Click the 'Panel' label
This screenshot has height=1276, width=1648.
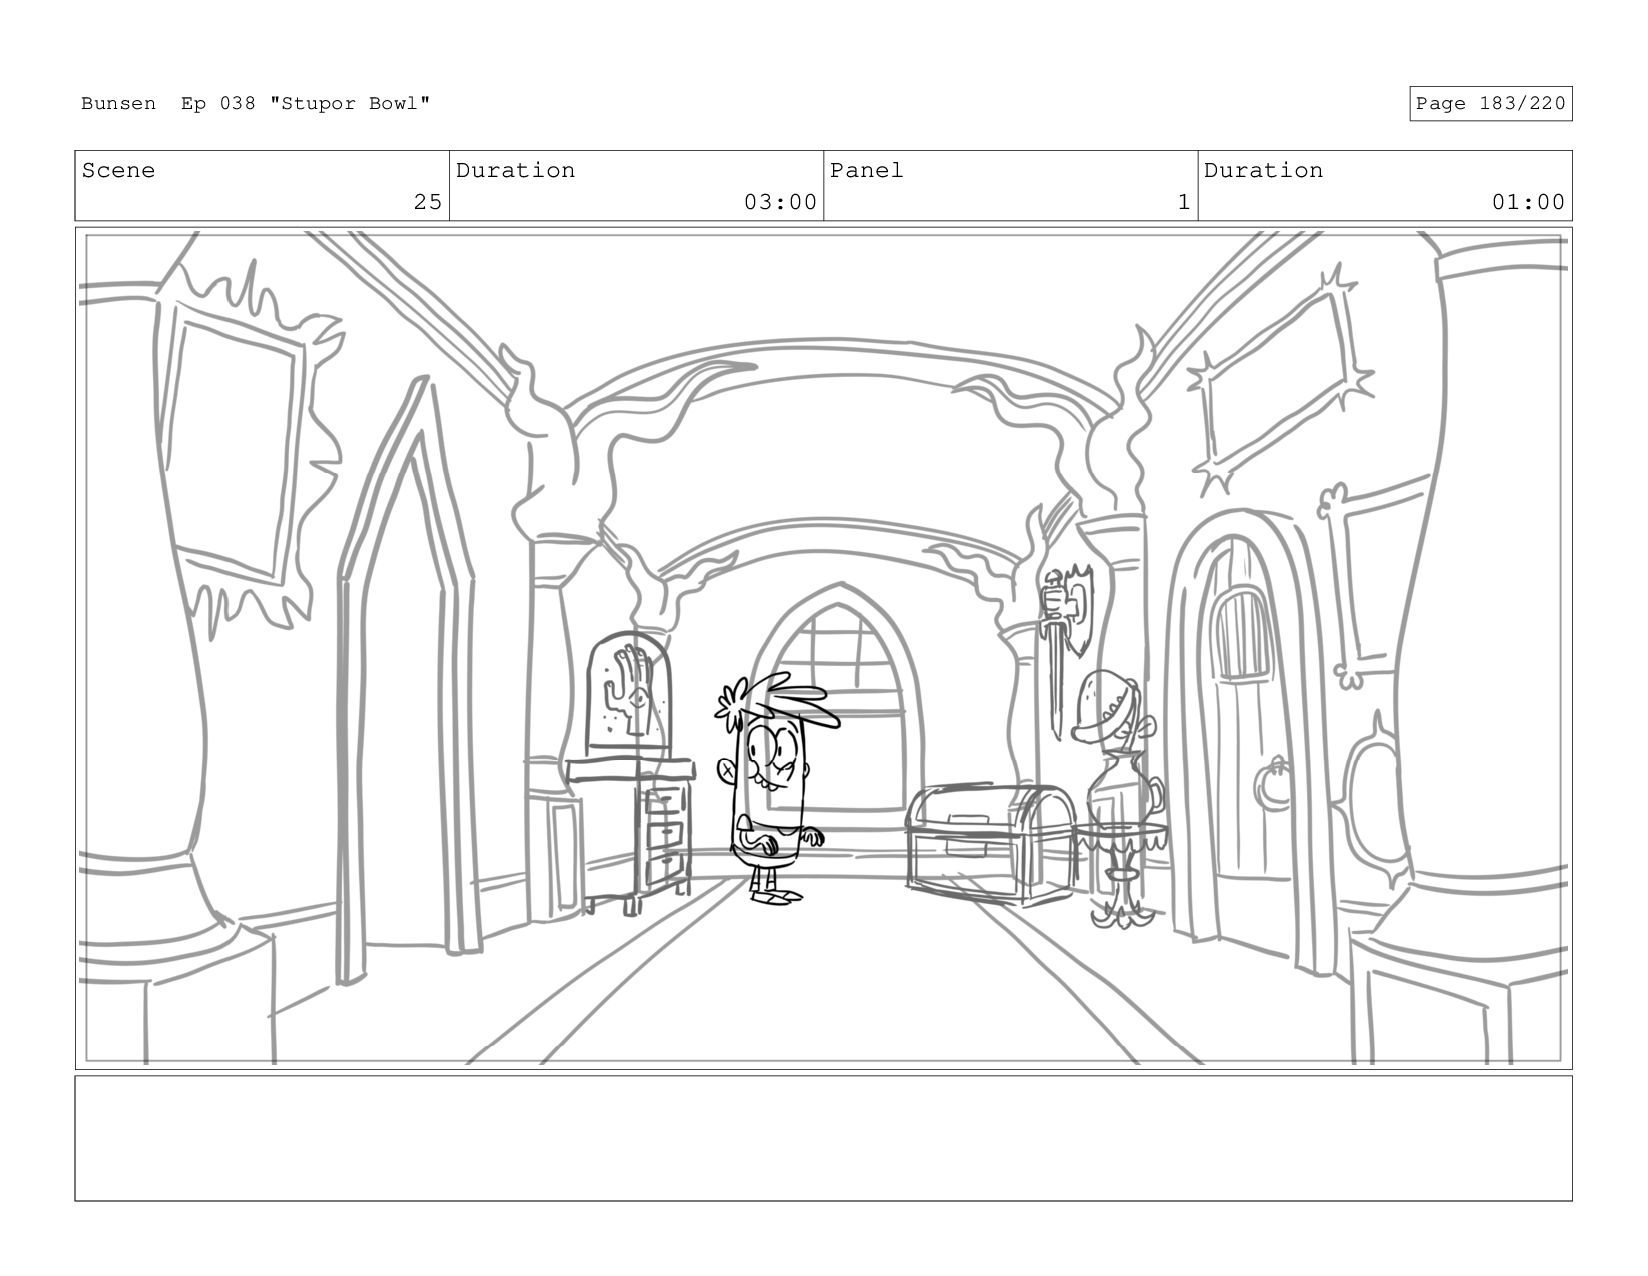(x=867, y=170)
